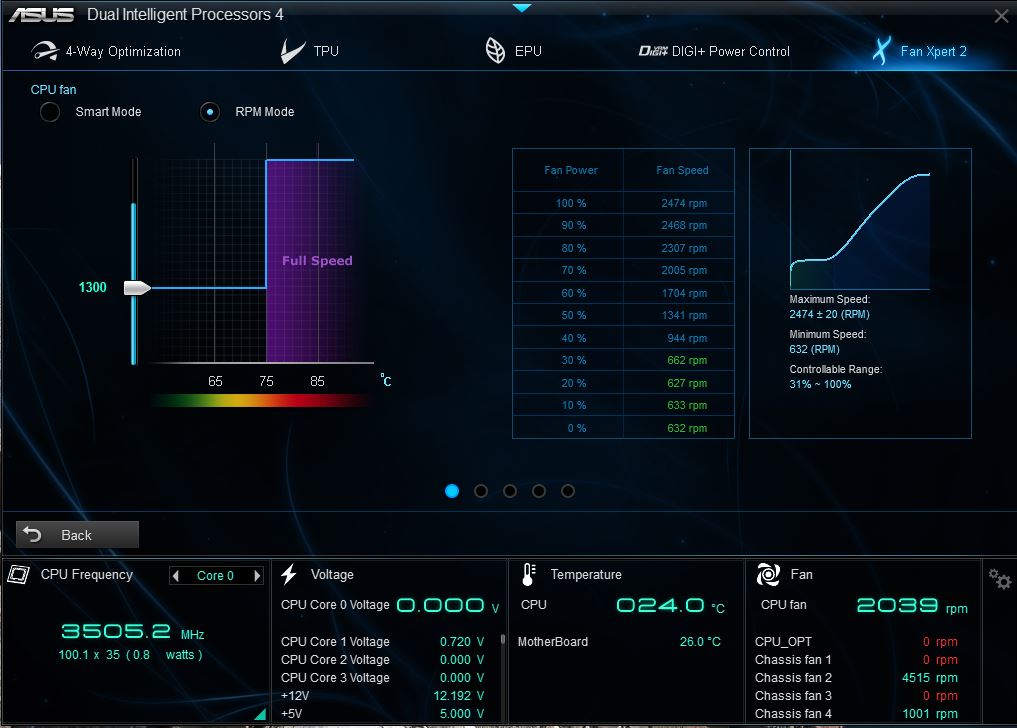The width and height of the screenshot is (1017, 728).
Task: Click the Voltage lightning bolt icon
Action: pyautogui.click(x=289, y=574)
